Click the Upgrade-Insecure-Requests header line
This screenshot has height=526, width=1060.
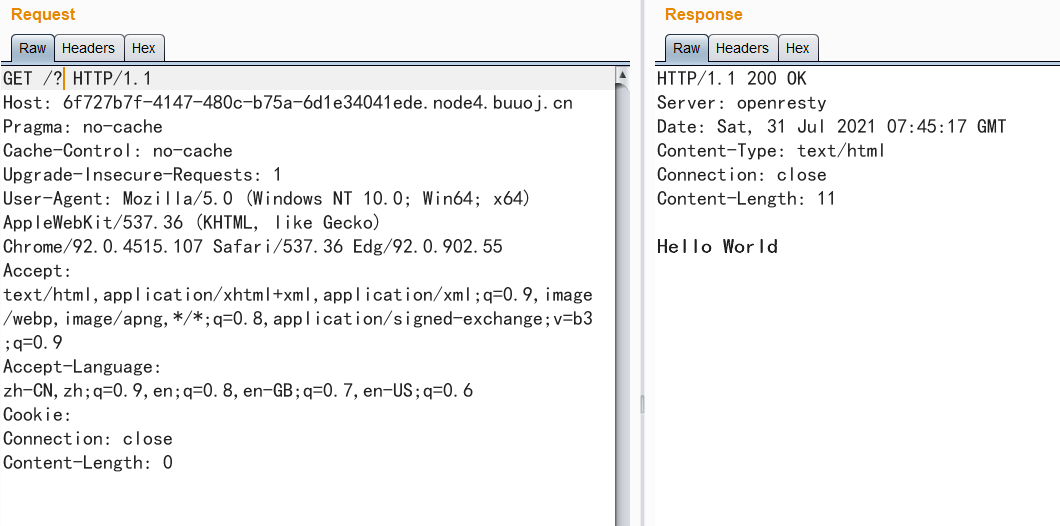coord(142,174)
